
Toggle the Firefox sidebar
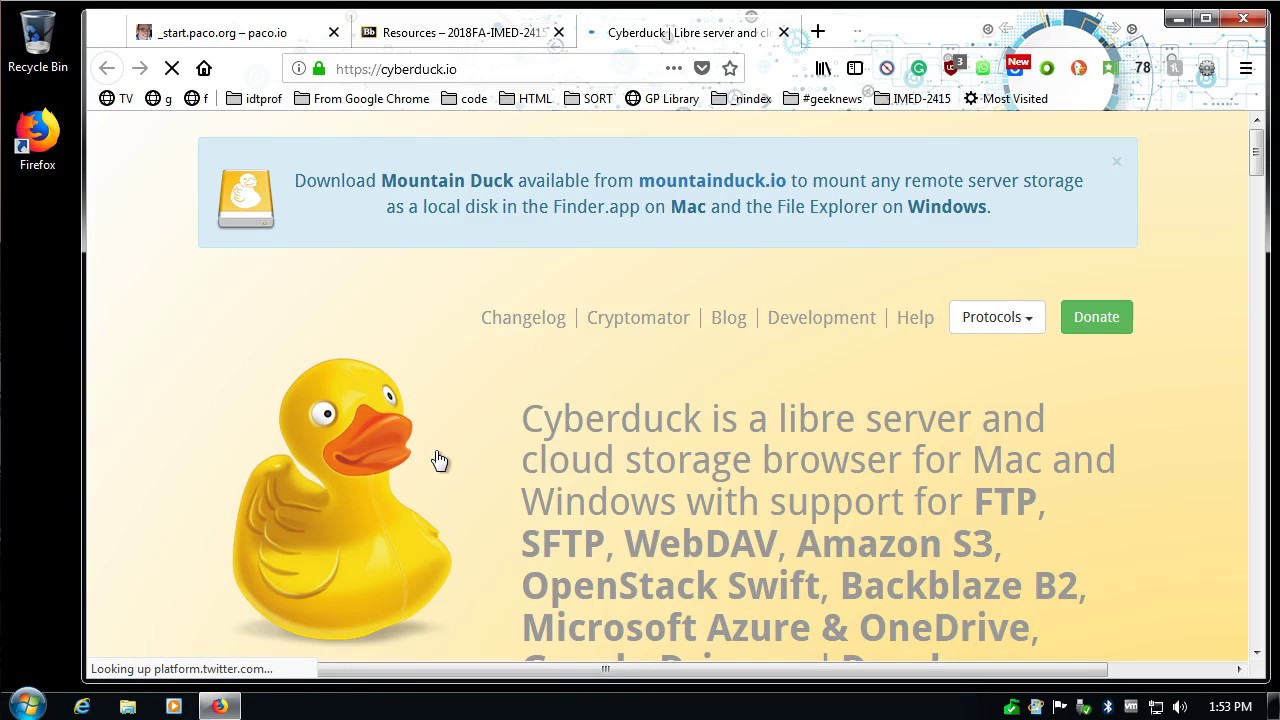point(855,68)
